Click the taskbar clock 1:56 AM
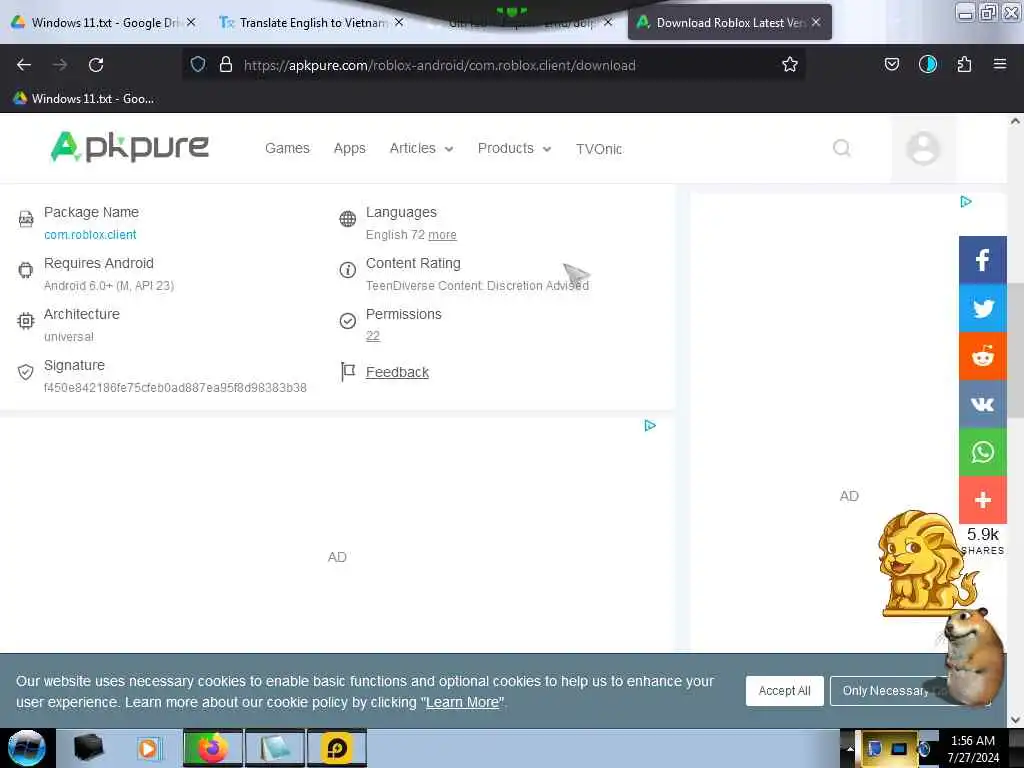Viewport: 1024px width, 768px height. (x=972, y=741)
